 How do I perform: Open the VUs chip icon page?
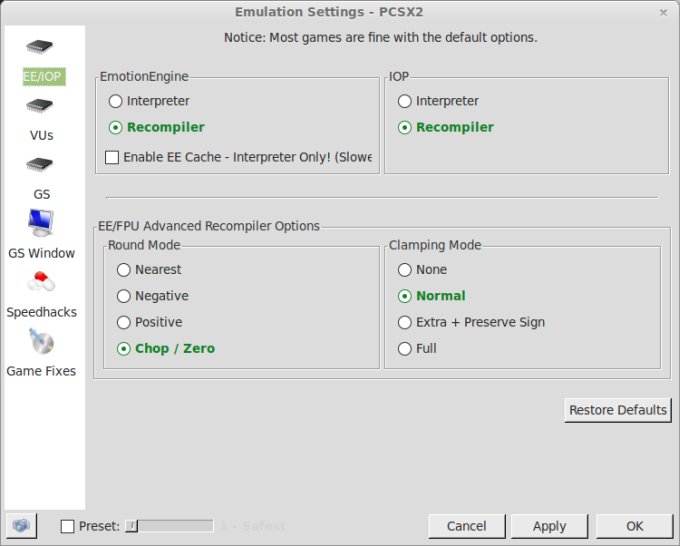39,105
